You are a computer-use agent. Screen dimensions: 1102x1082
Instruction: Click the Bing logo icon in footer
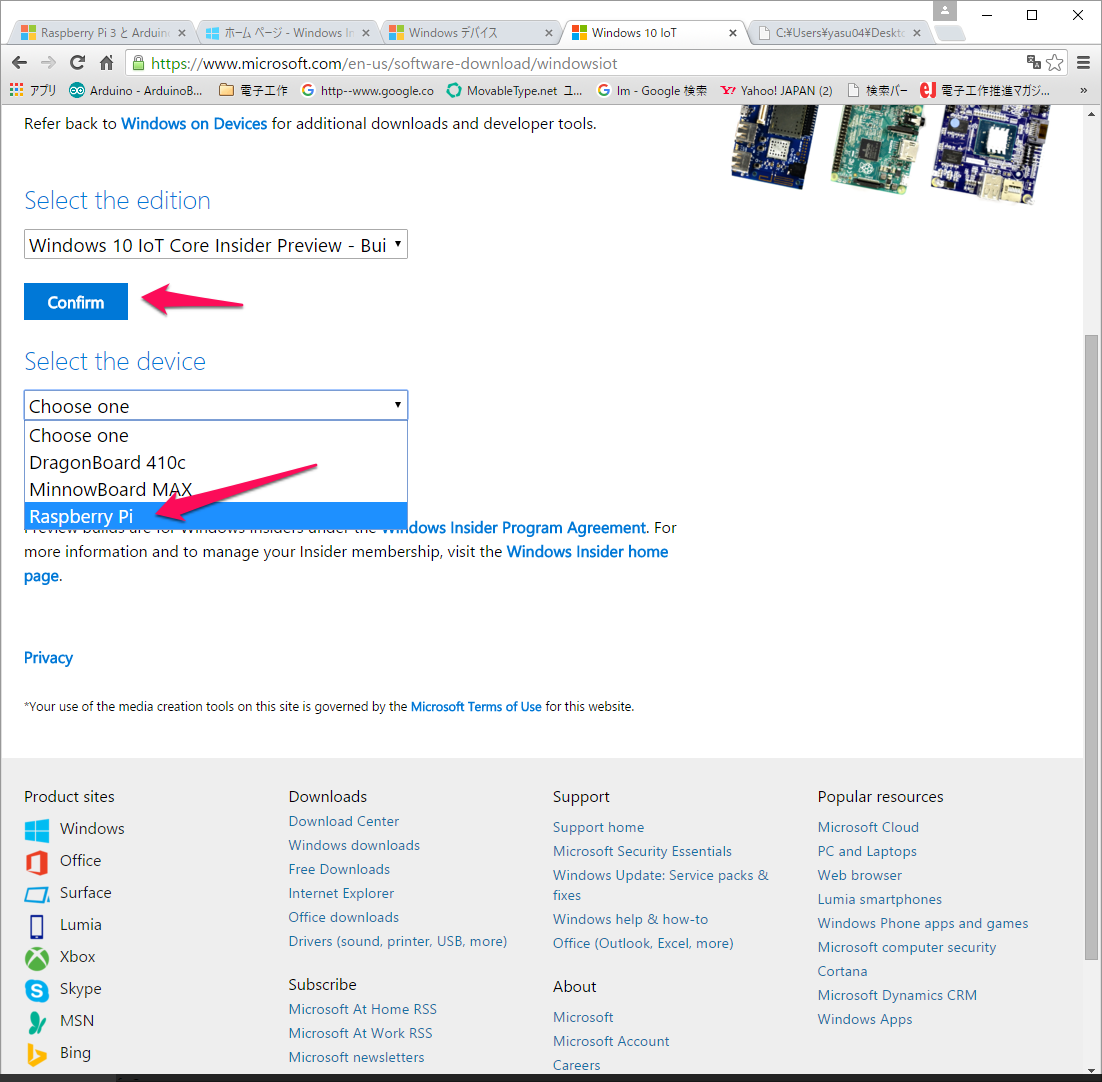point(37,1054)
